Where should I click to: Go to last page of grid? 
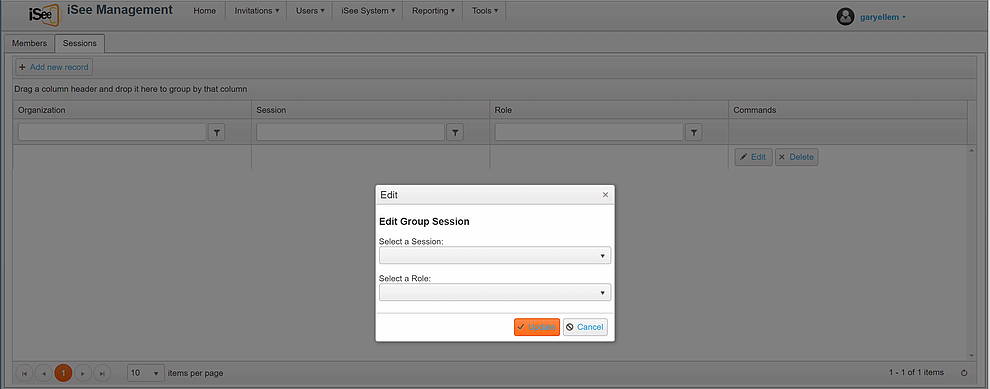coord(102,373)
